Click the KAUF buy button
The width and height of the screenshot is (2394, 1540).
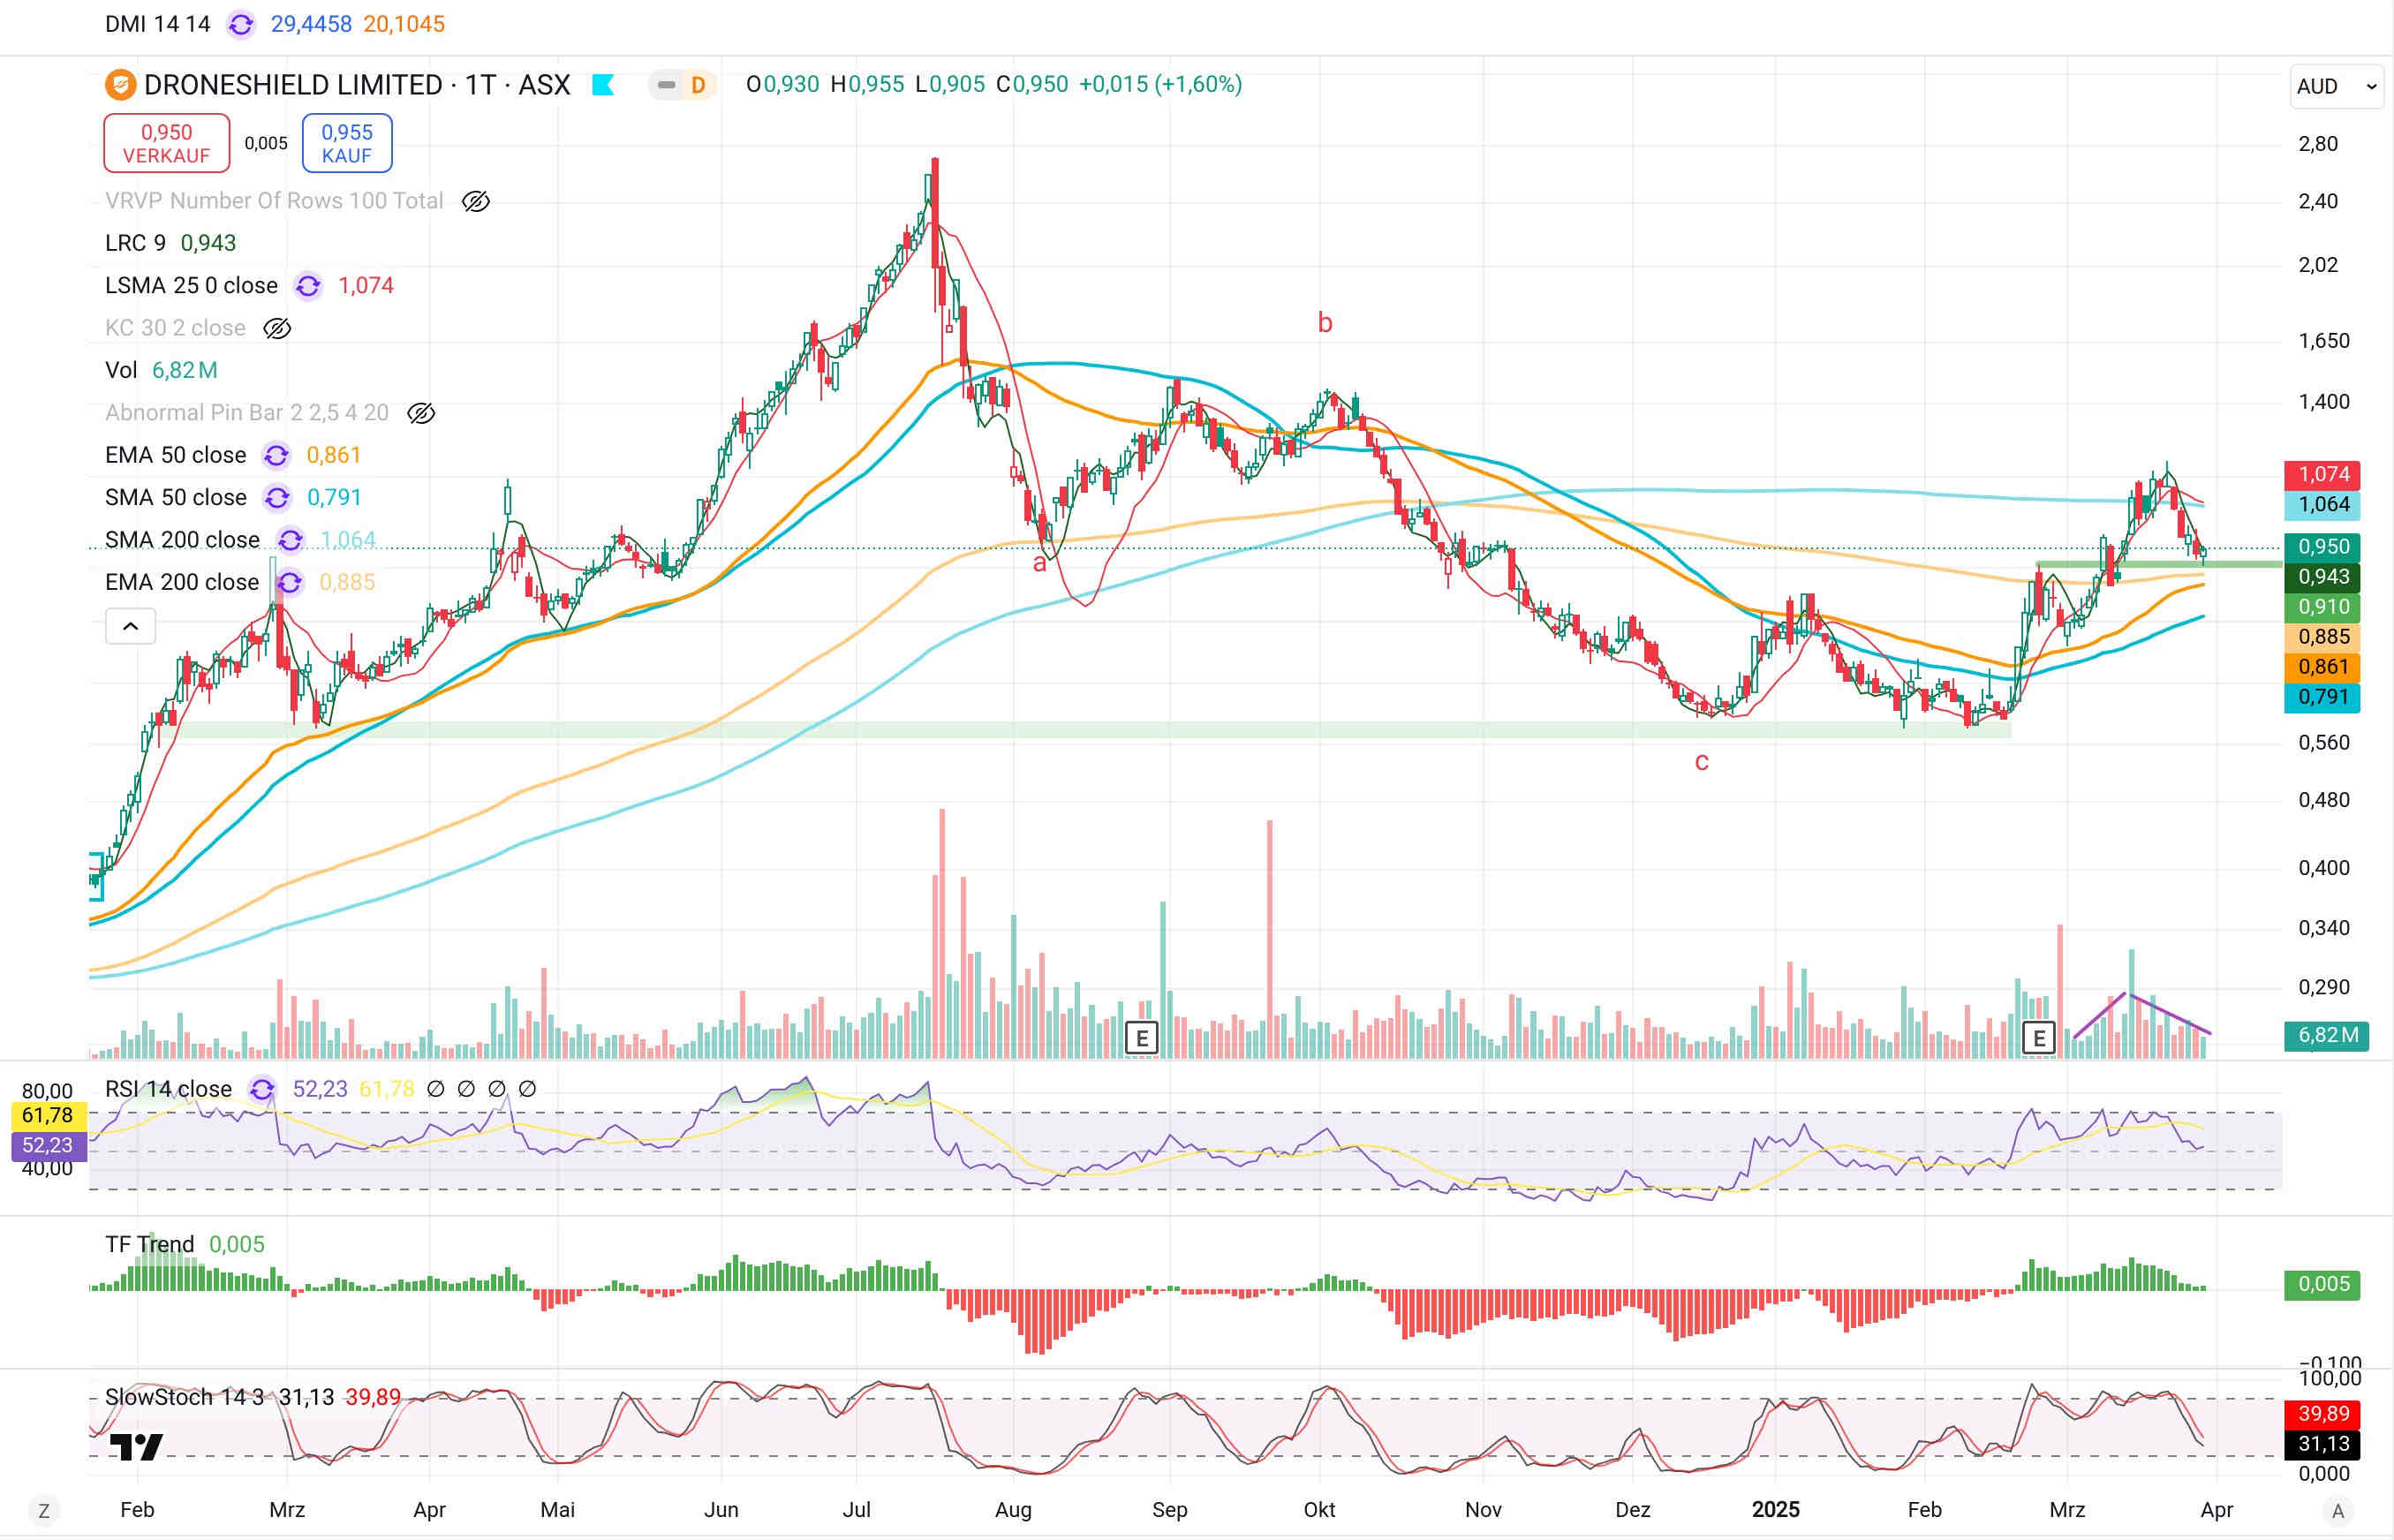coord(346,143)
